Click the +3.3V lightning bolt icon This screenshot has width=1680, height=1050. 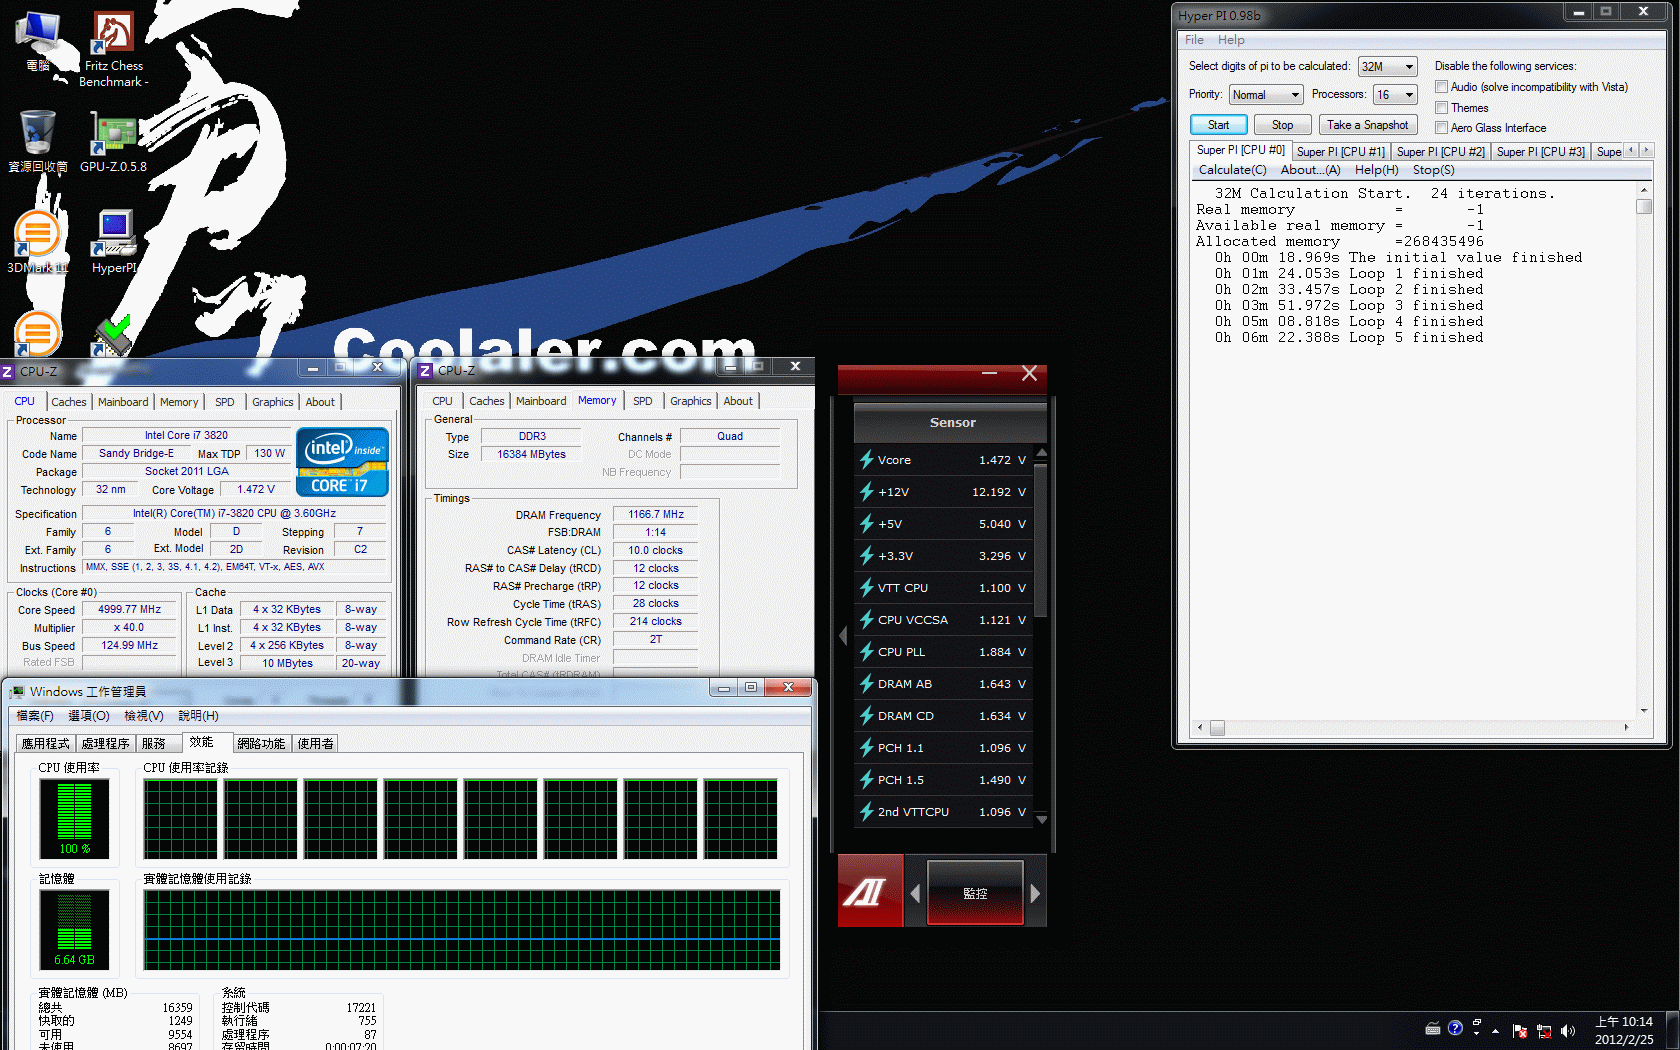click(x=866, y=556)
